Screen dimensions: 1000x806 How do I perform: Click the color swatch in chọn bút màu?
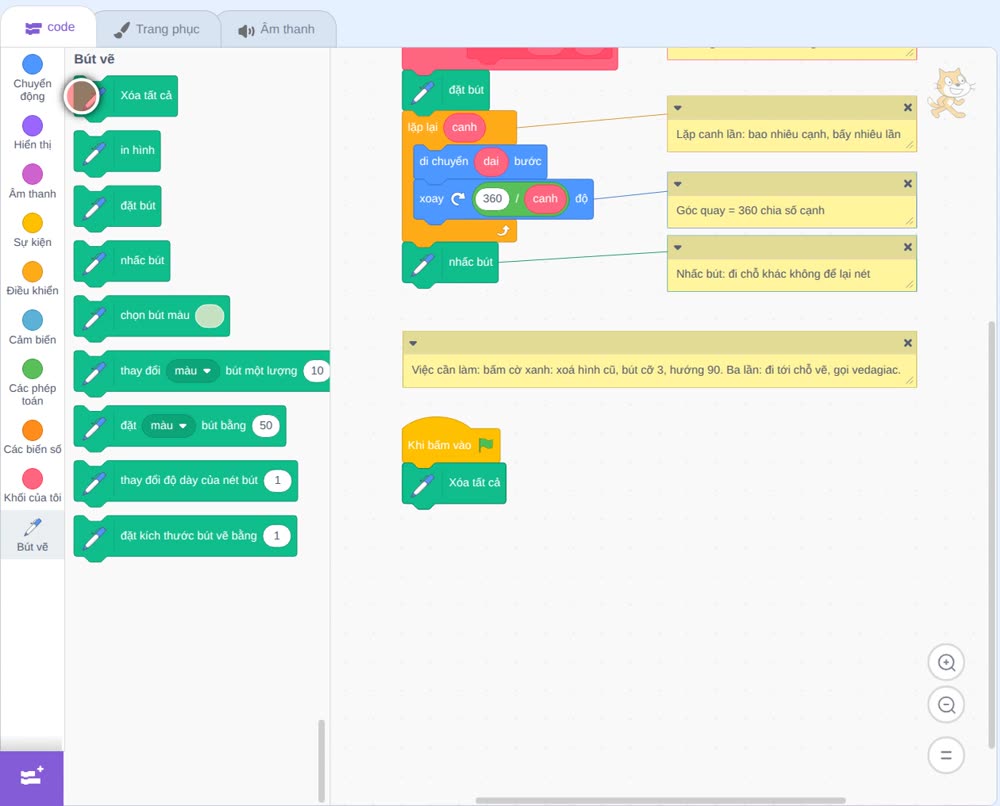pos(210,316)
